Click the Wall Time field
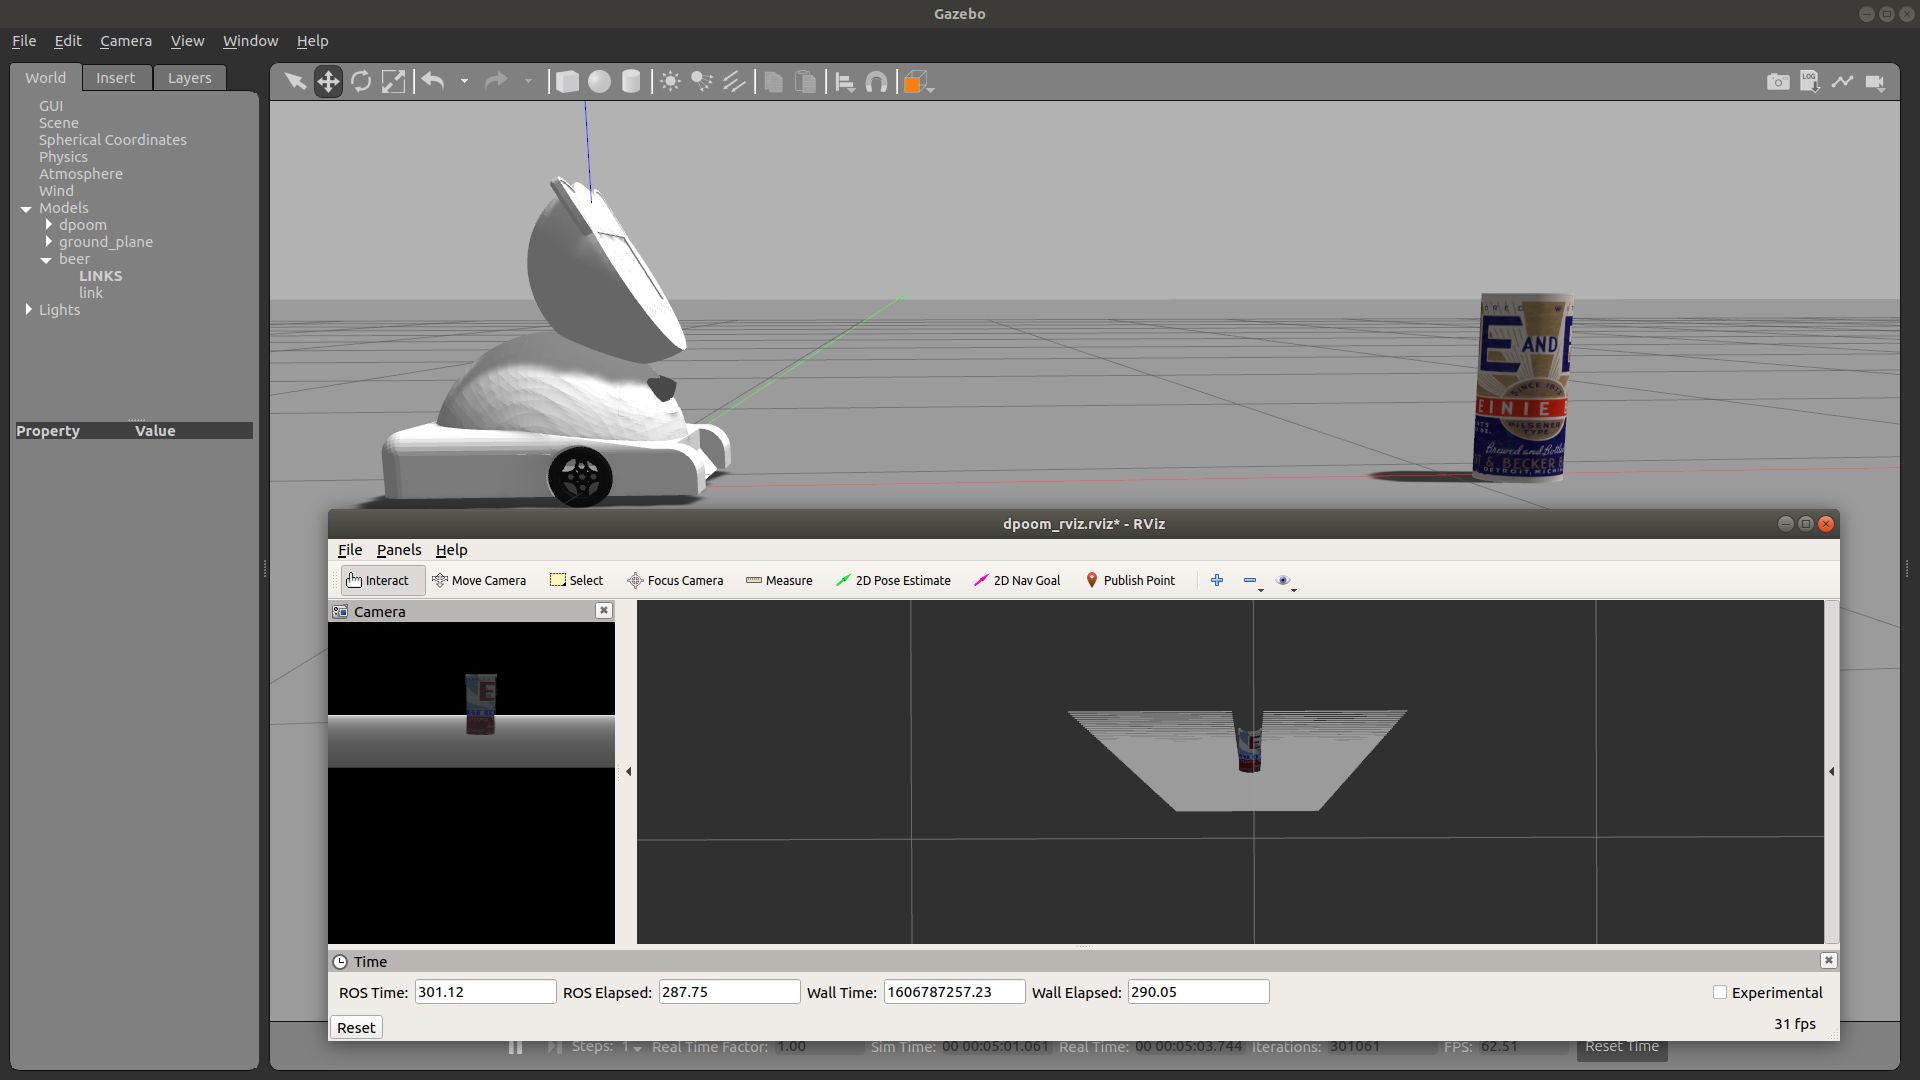This screenshot has height=1080, width=1920. click(955, 992)
